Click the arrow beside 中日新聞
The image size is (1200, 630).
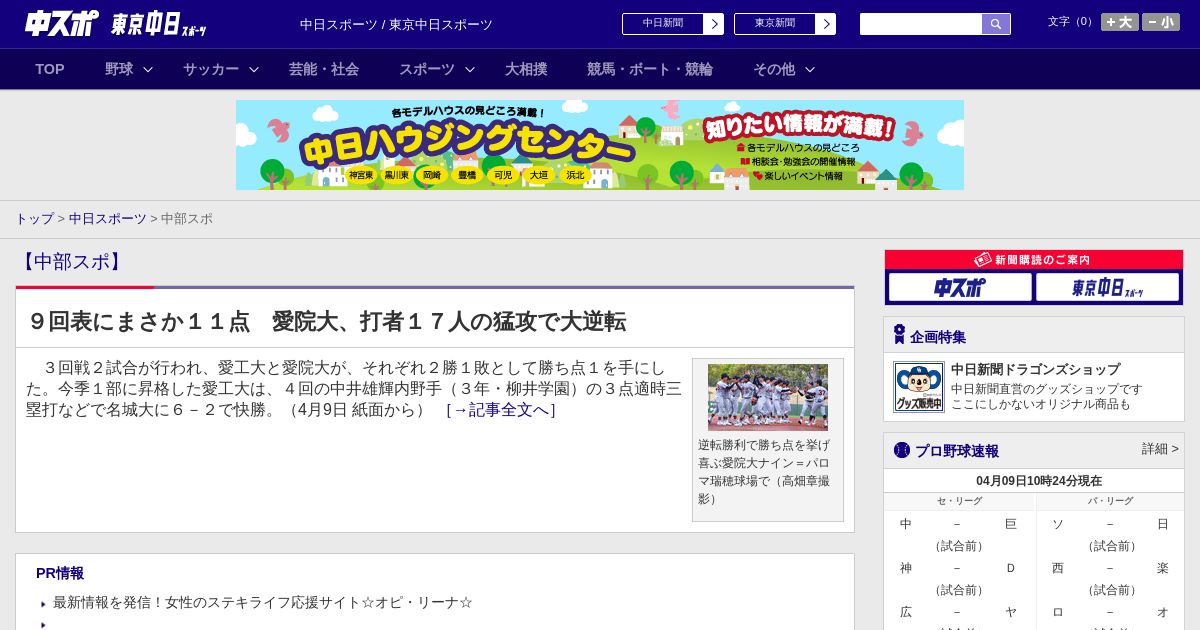point(714,24)
